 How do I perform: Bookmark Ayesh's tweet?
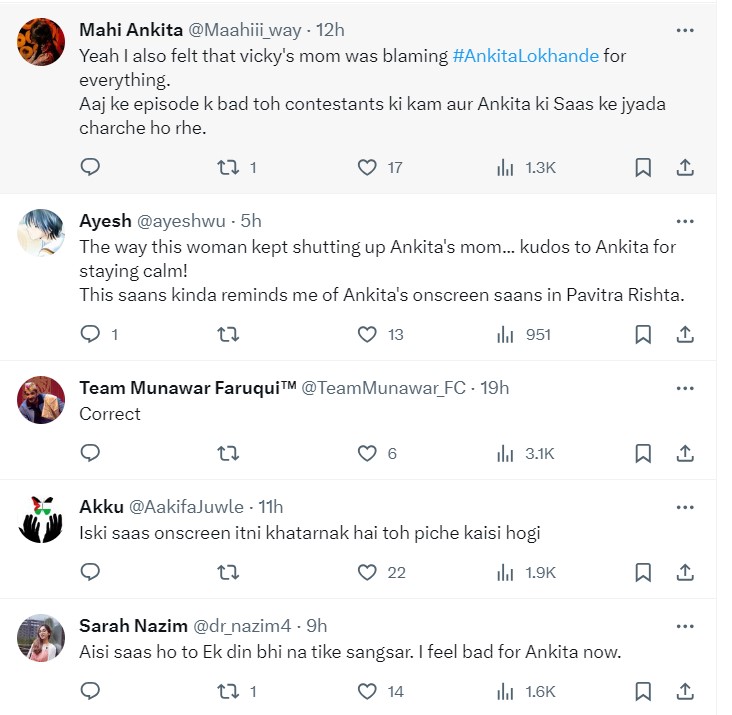(x=643, y=334)
